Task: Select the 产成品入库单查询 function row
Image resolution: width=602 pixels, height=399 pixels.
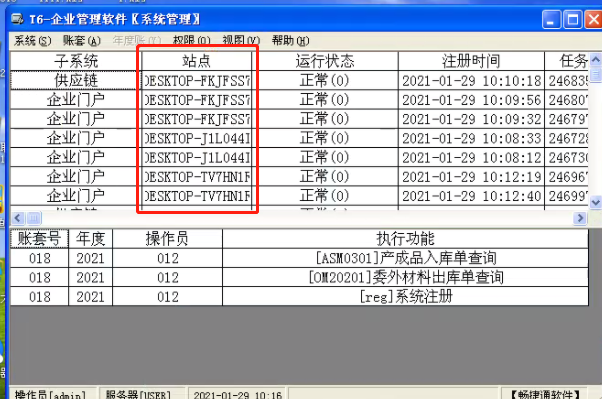Action: (x=299, y=258)
